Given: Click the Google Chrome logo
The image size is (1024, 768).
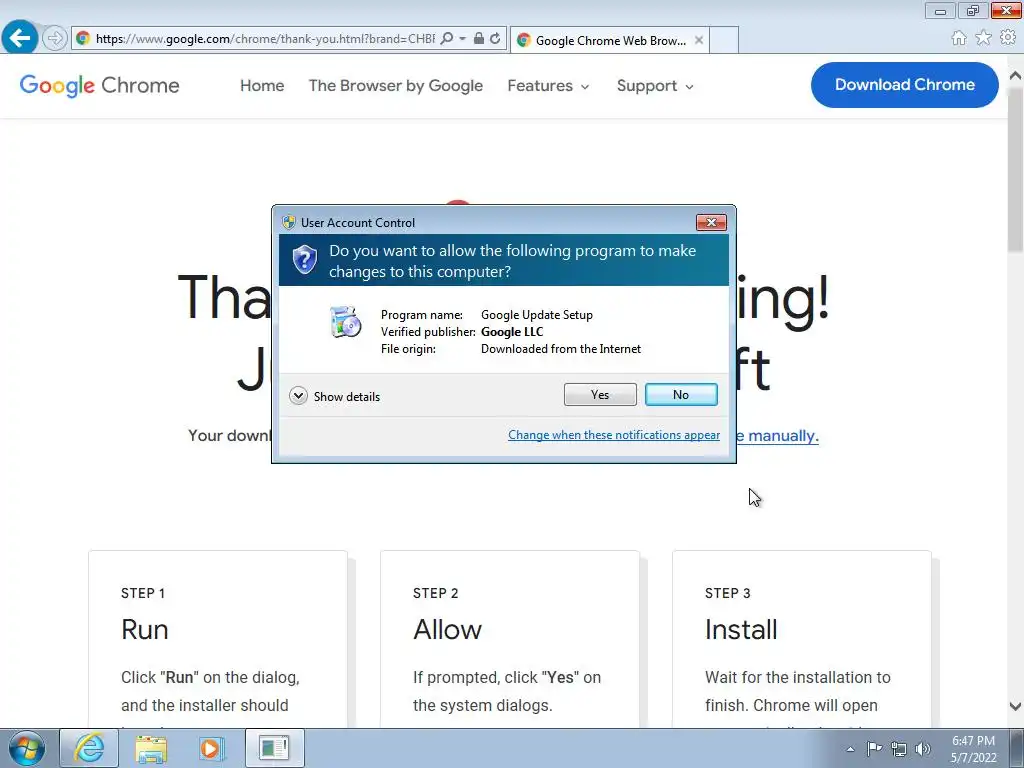Looking at the screenshot, I should click(x=99, y=86).
